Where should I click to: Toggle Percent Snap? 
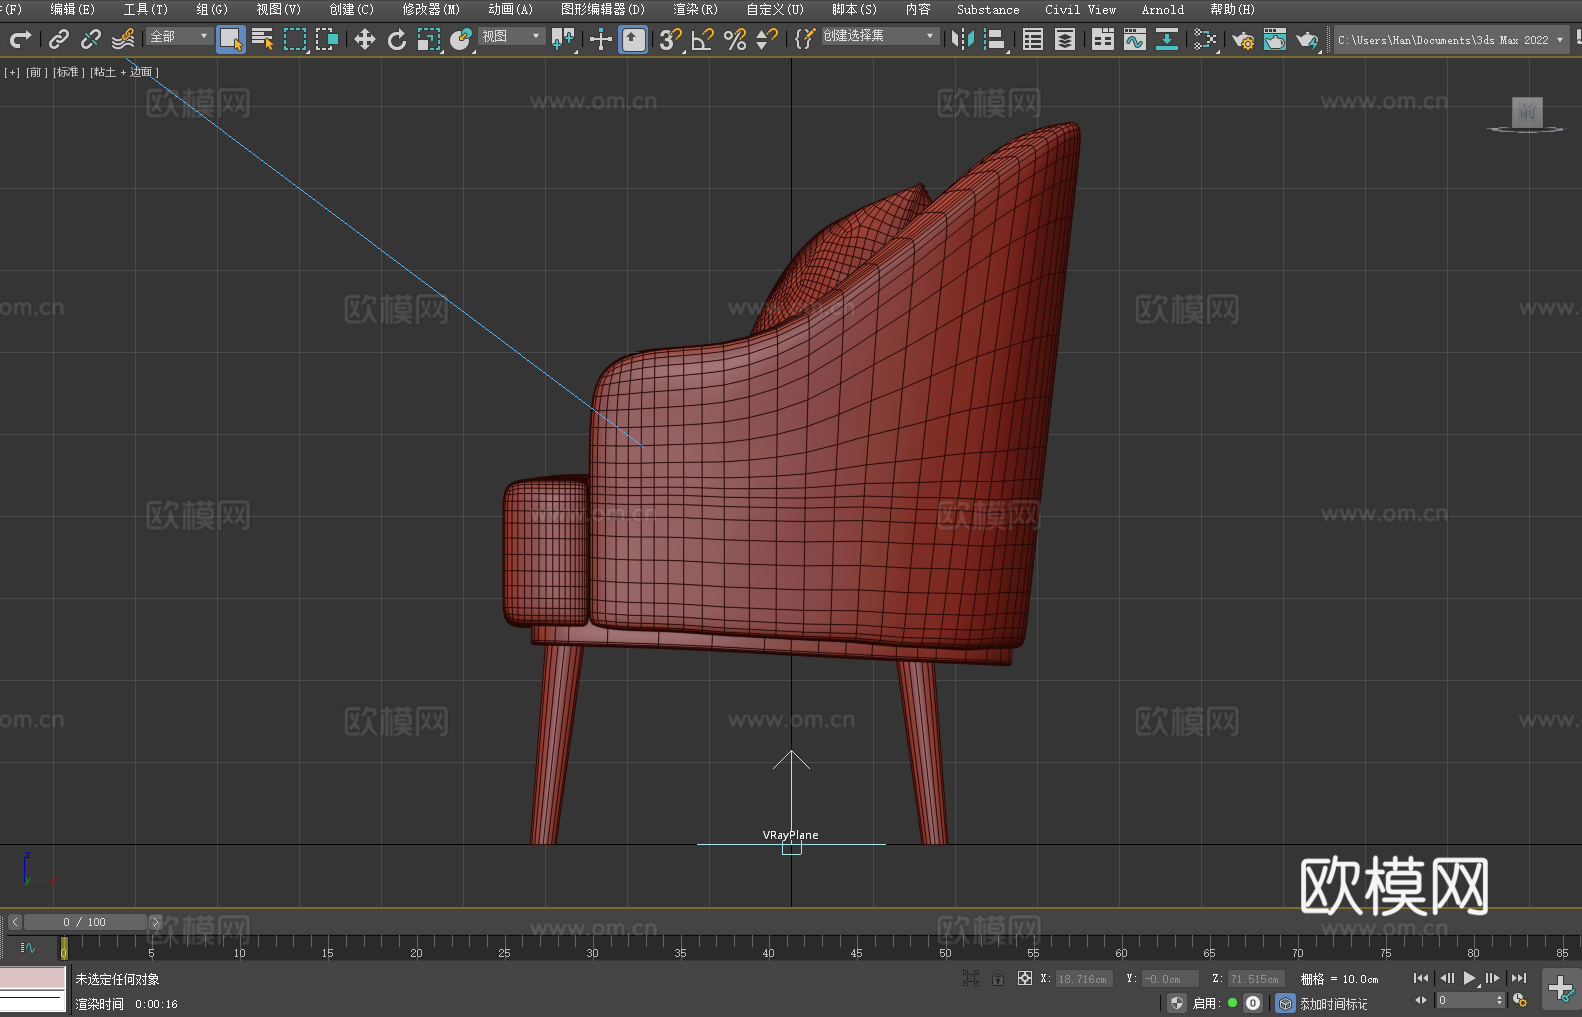click(x=735, y=39)
